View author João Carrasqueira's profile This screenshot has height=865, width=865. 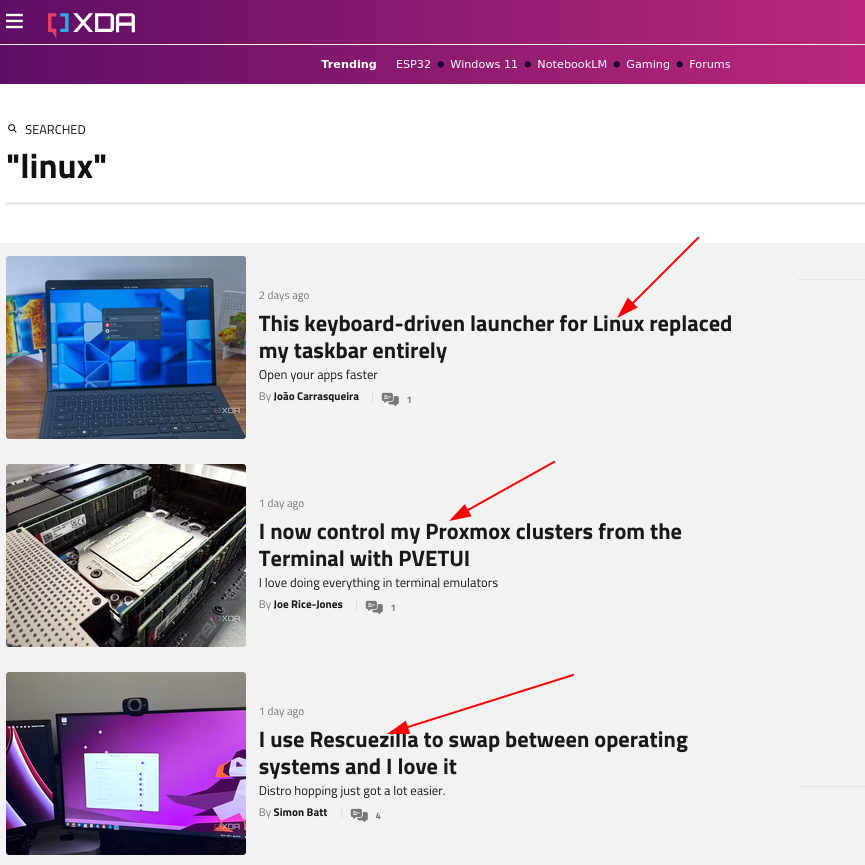pyautogui.click(x=316, y=397)
